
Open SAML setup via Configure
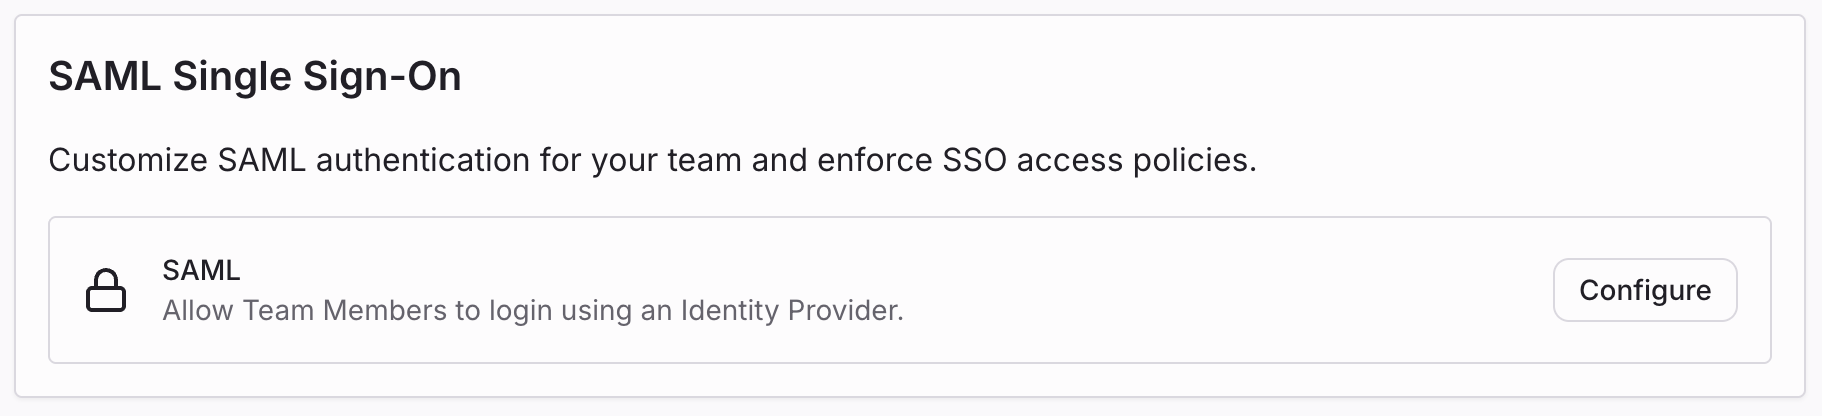click(x=1644, y=290)
